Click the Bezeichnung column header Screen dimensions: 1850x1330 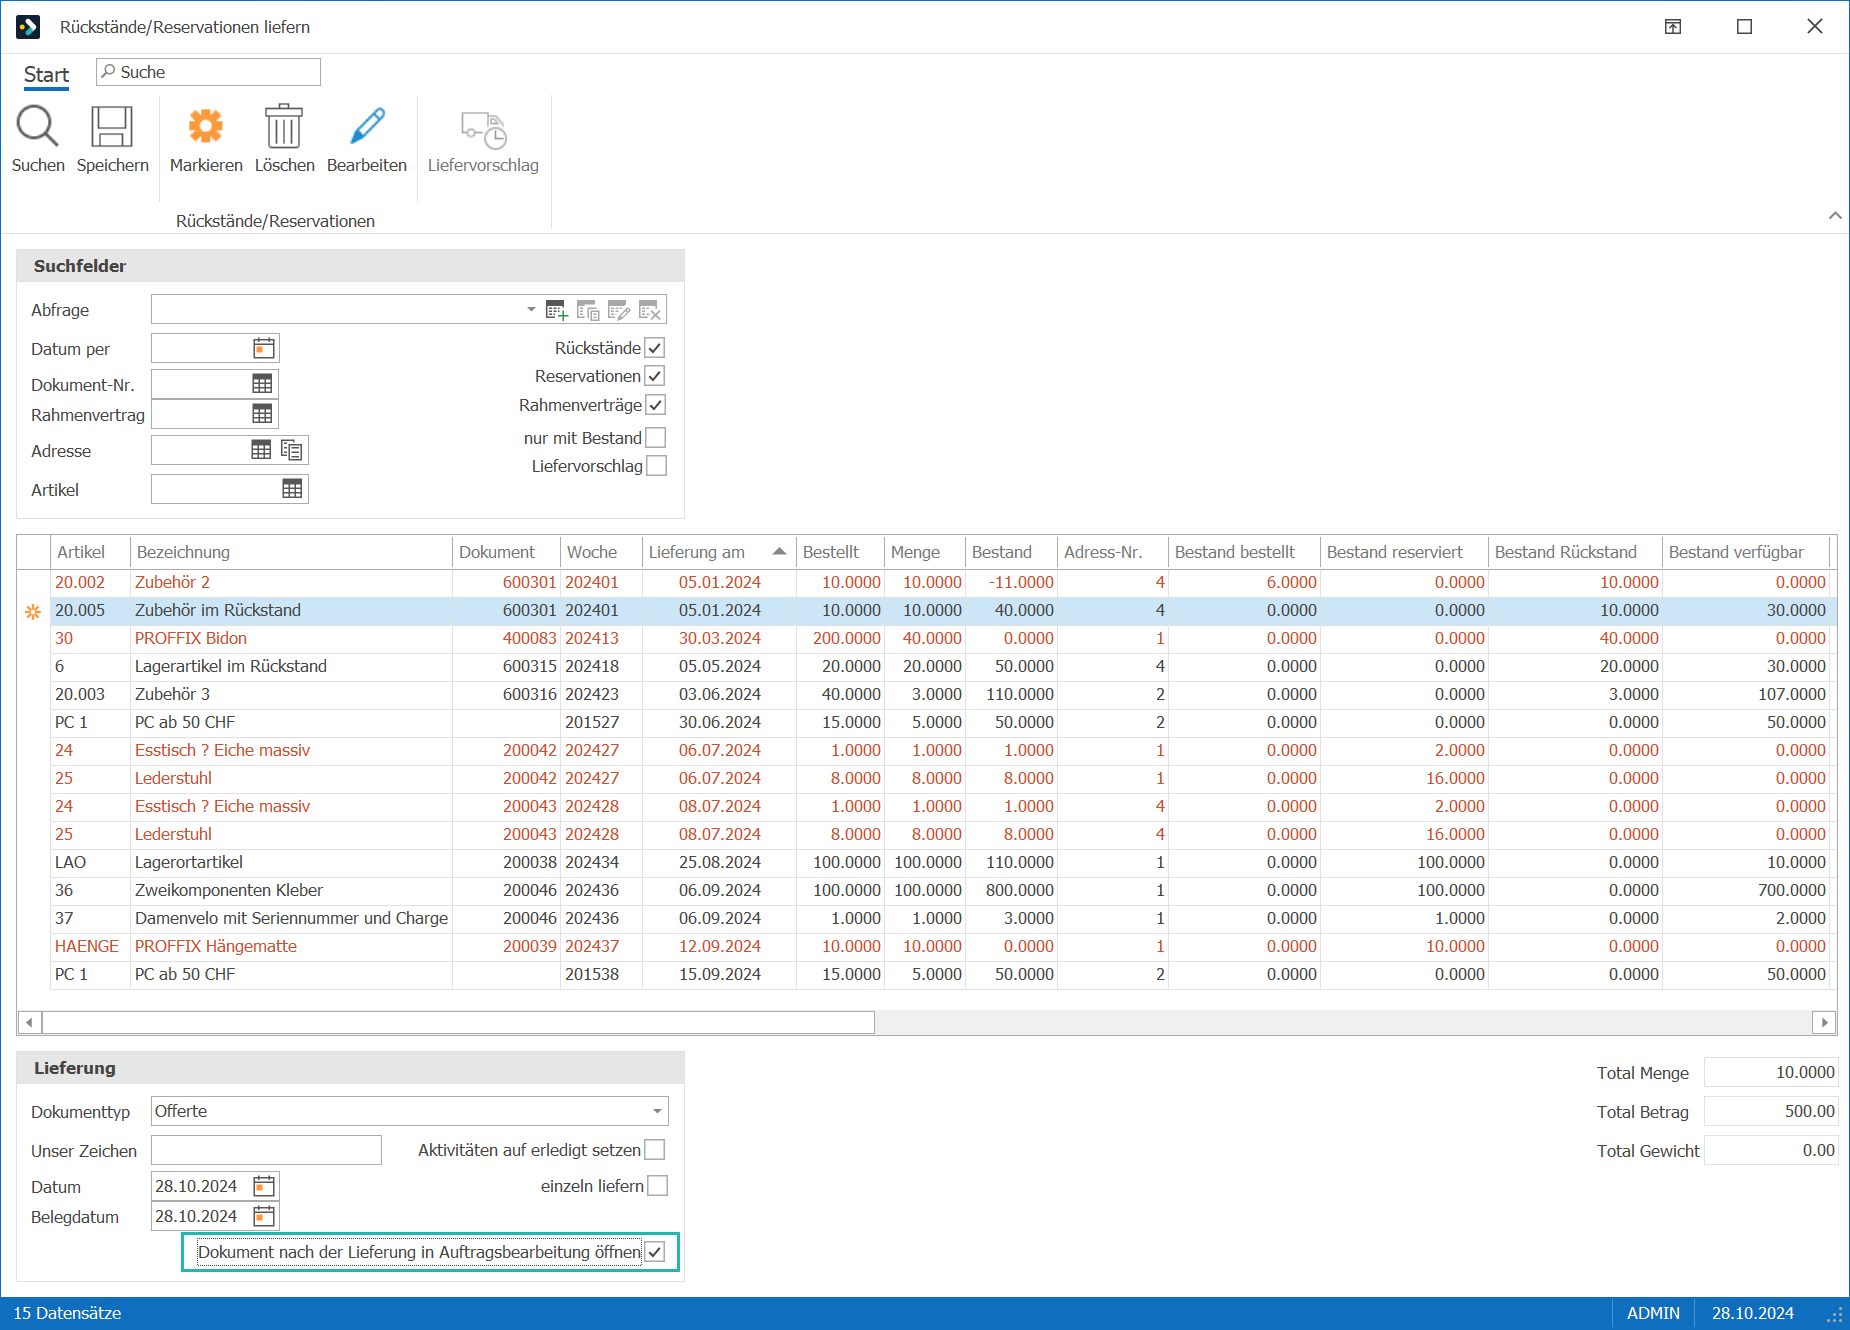(291, 552)
